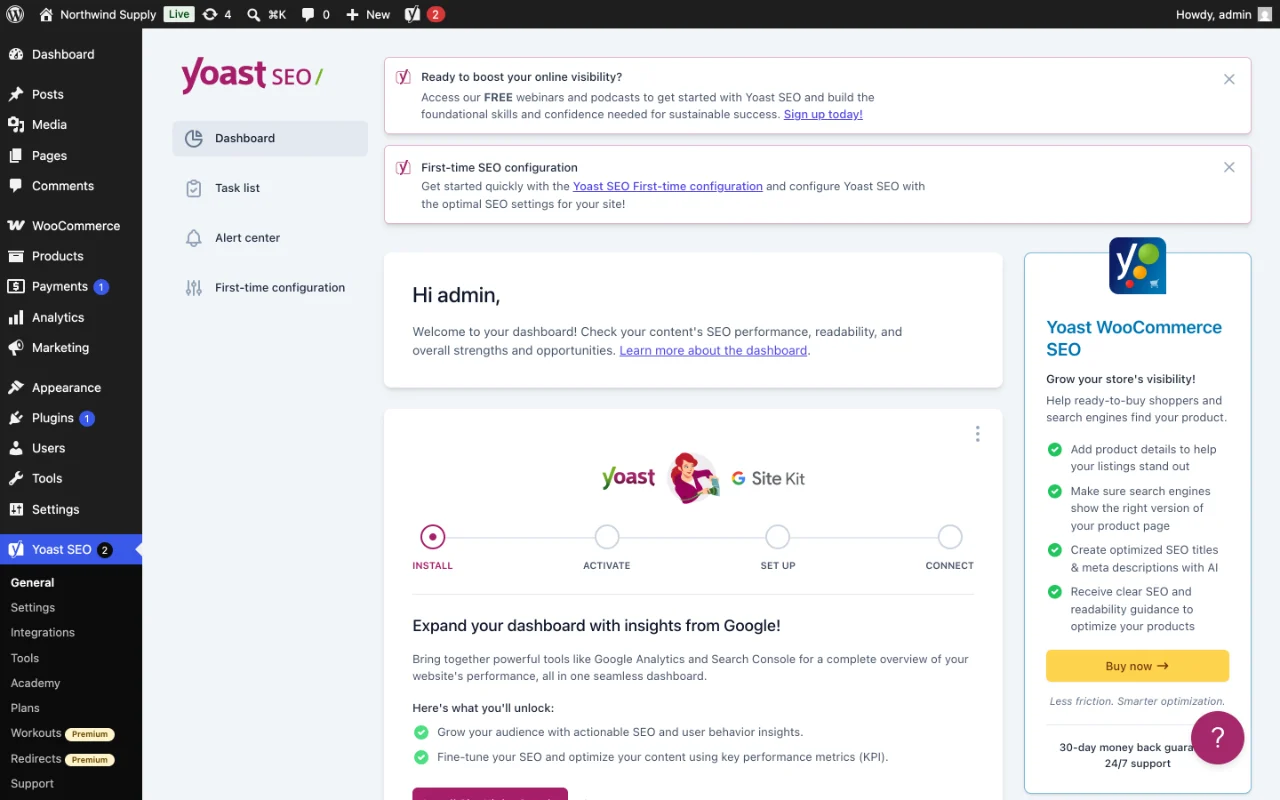1280x800 pixels.
Task: Click New in the admin bar
Action: (x=368, y=14)
